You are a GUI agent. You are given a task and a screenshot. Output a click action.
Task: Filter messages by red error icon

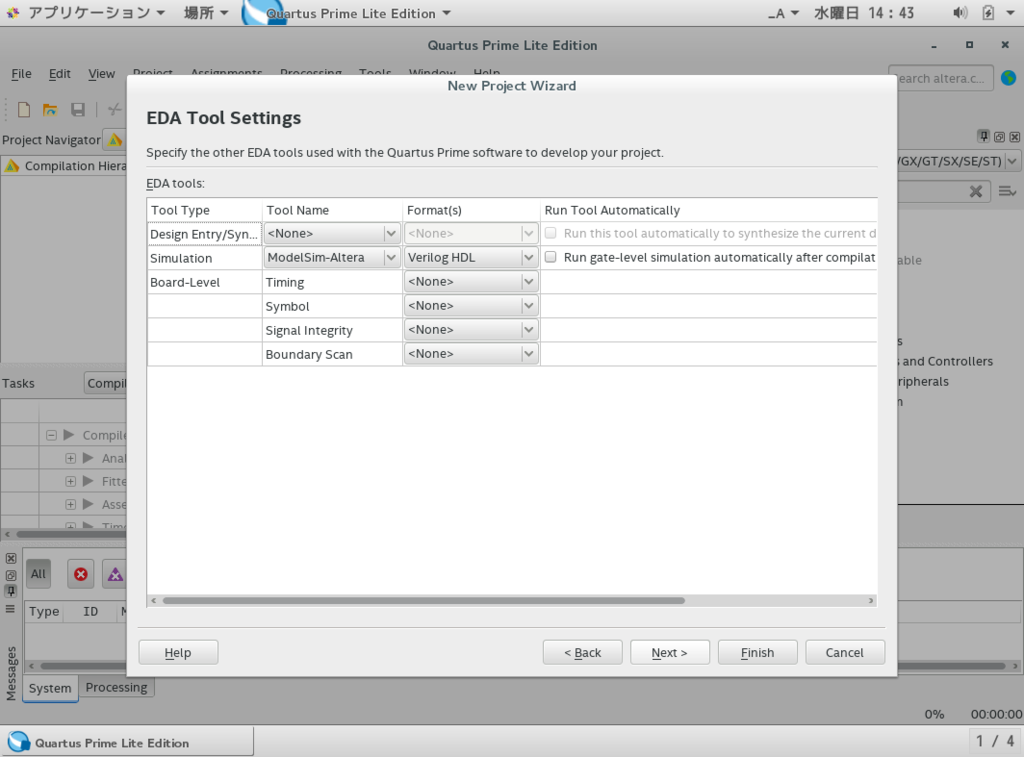click(x=80, y=574)
